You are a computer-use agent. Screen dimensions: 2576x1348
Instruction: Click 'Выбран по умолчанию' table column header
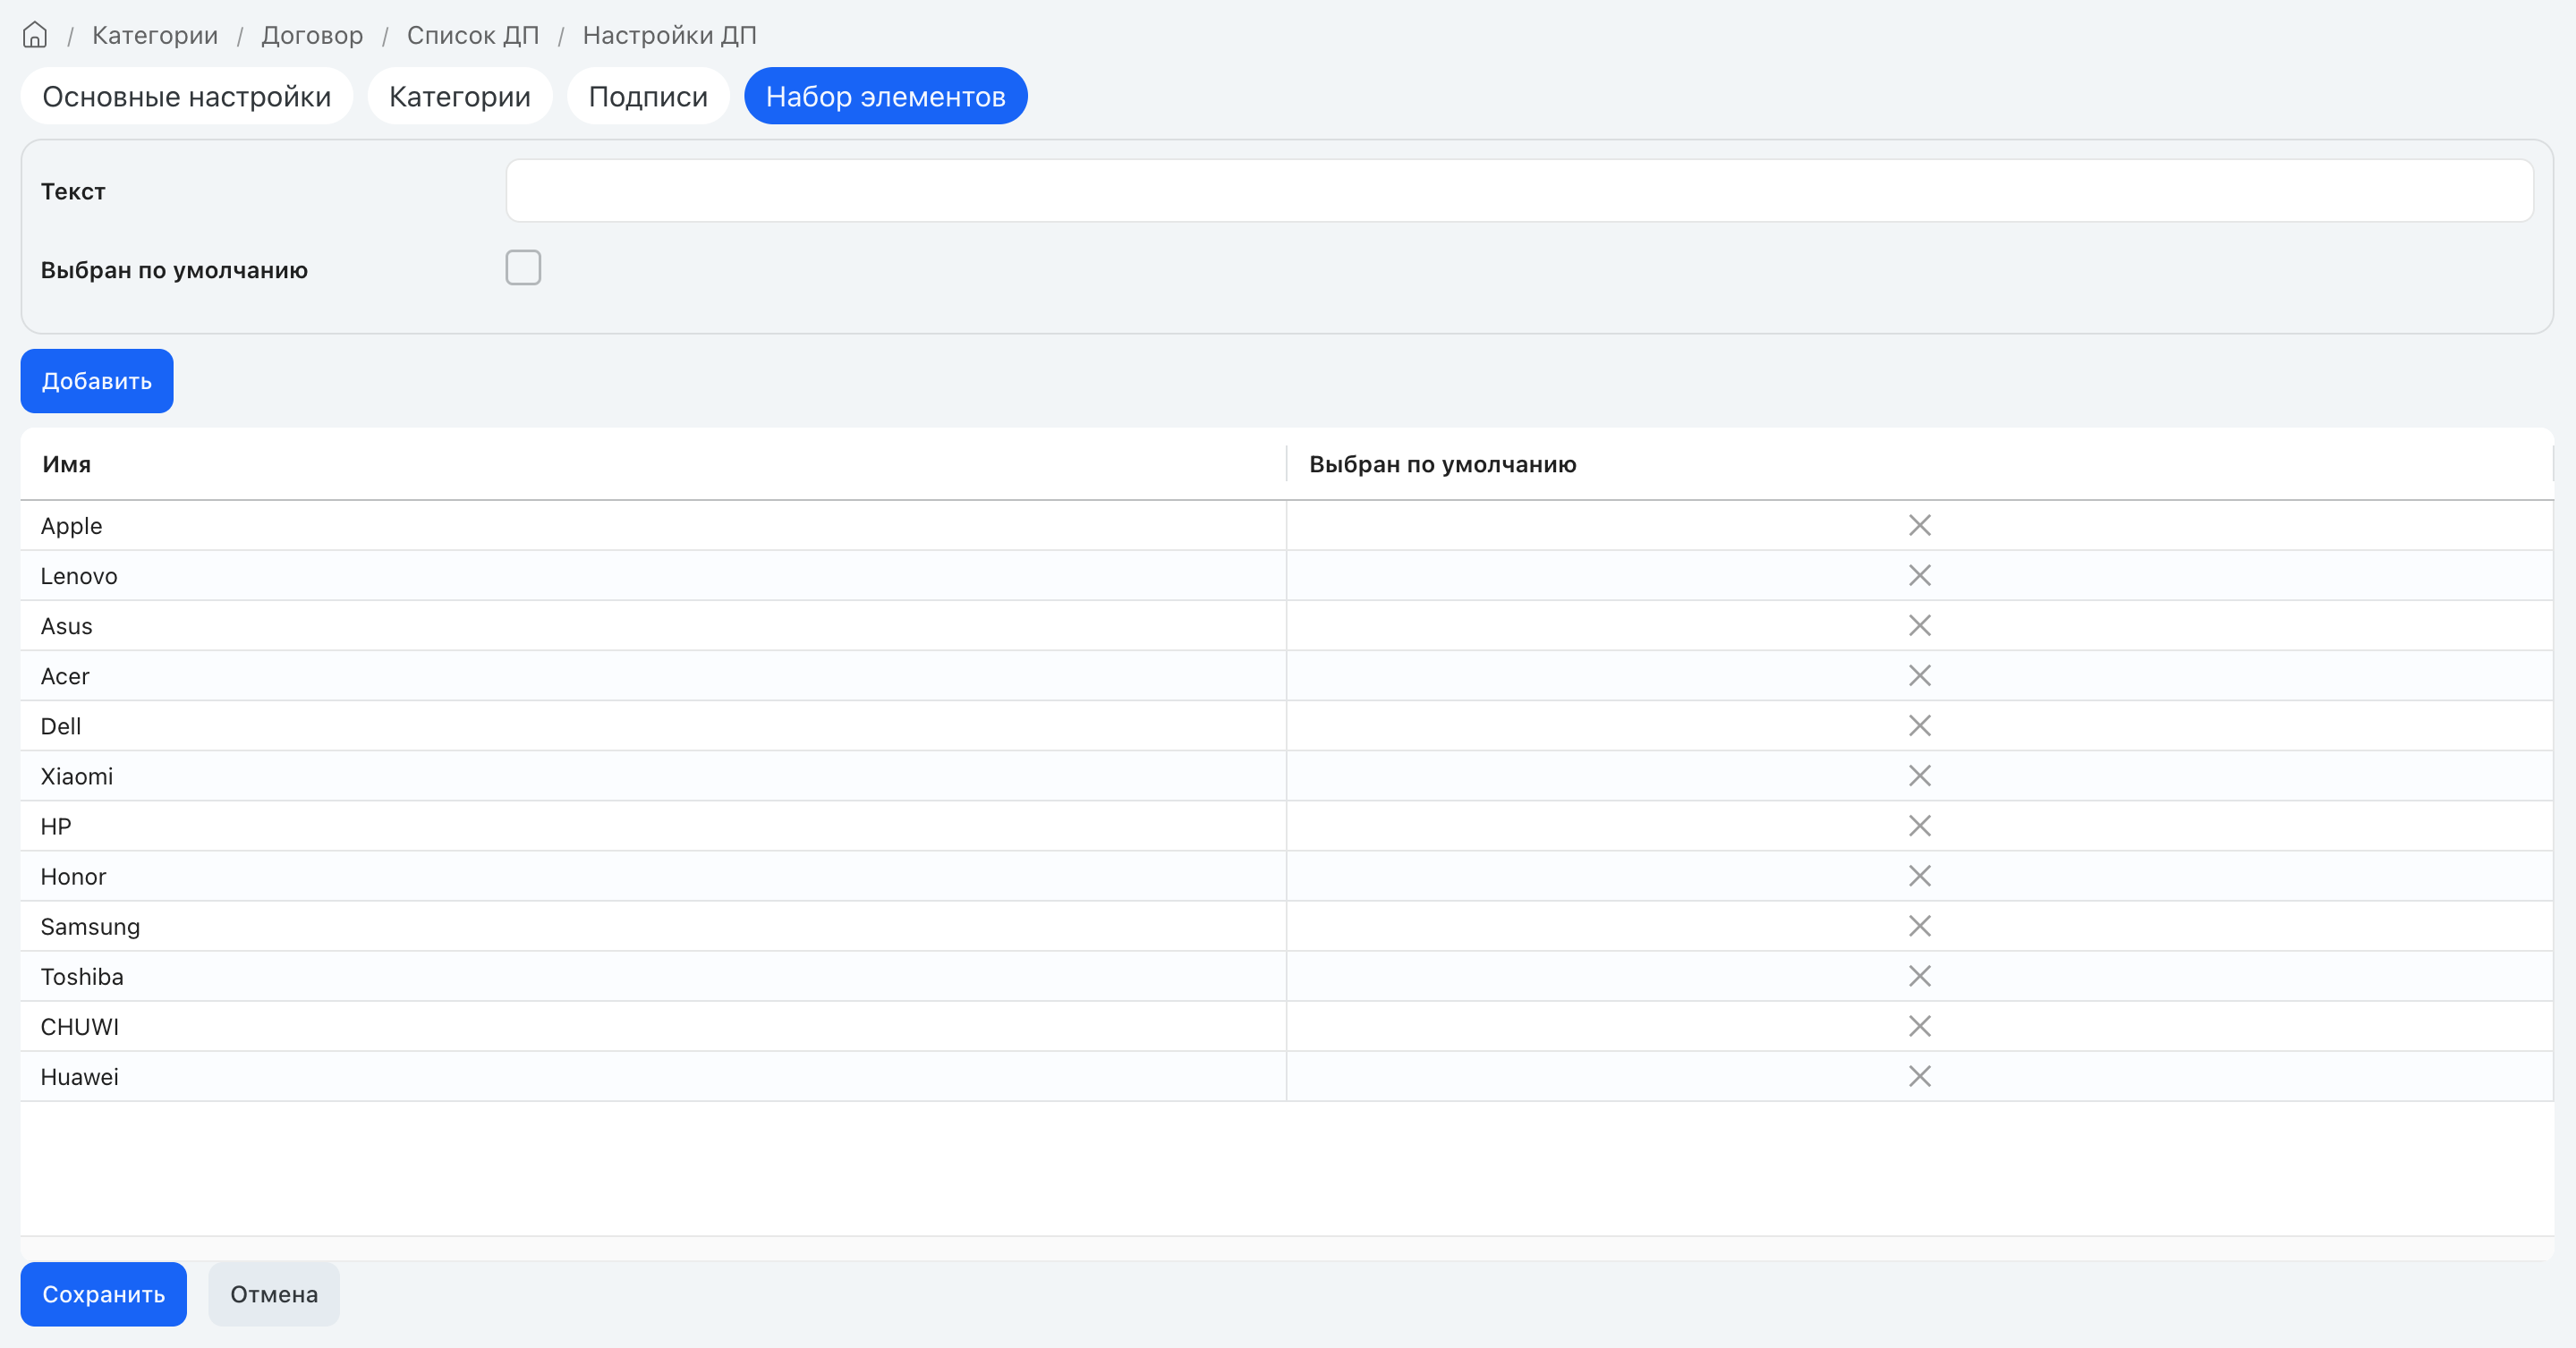(1919, 464)
